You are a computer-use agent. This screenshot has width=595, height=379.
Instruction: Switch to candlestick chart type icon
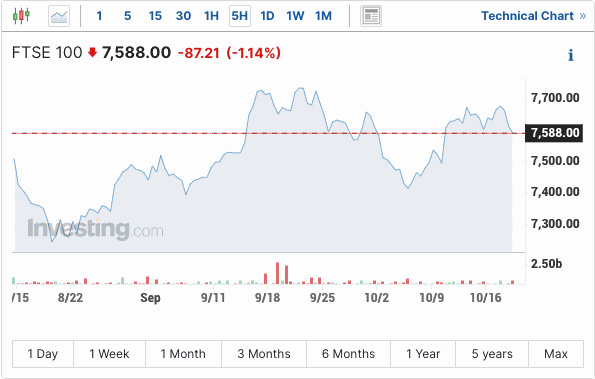point(21,16)
